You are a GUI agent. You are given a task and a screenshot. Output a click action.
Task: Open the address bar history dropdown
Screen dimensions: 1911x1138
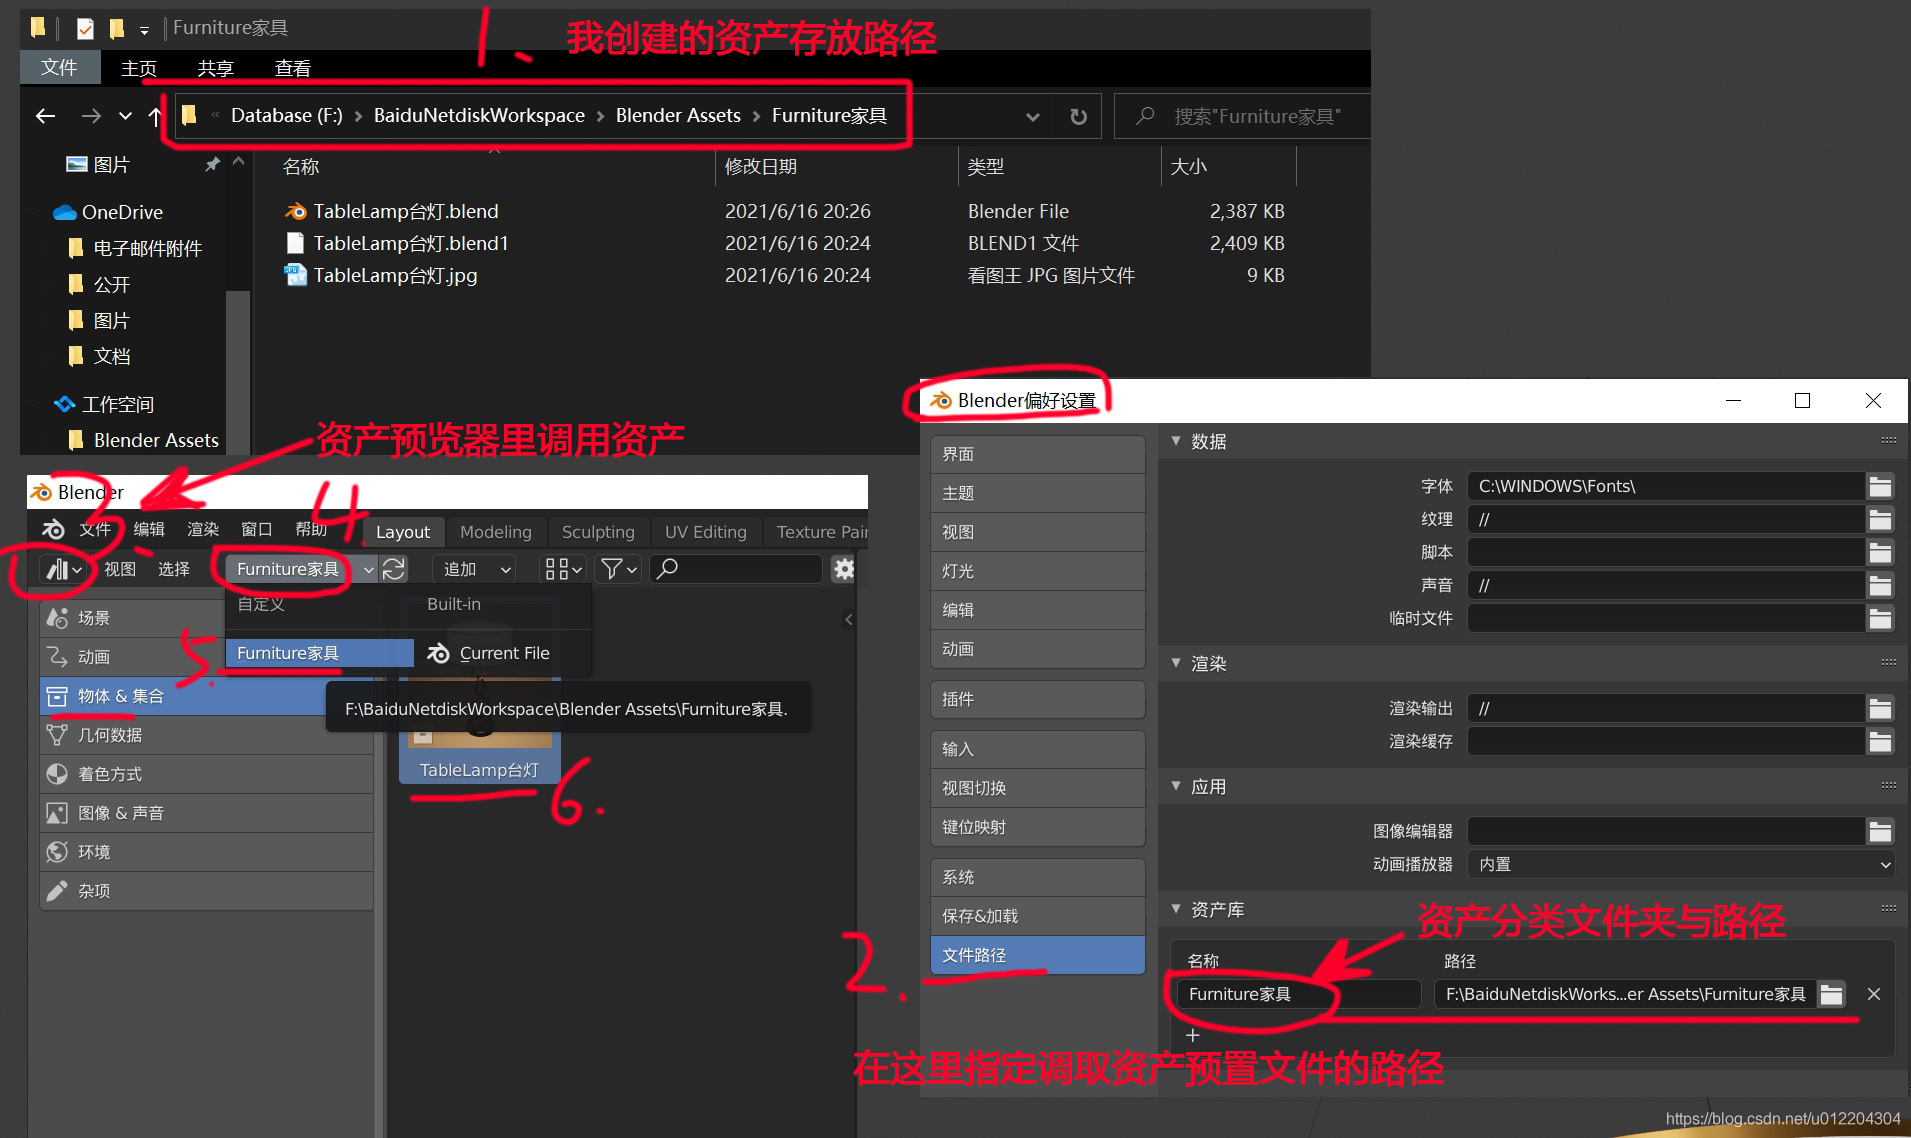click(1032, 116)
